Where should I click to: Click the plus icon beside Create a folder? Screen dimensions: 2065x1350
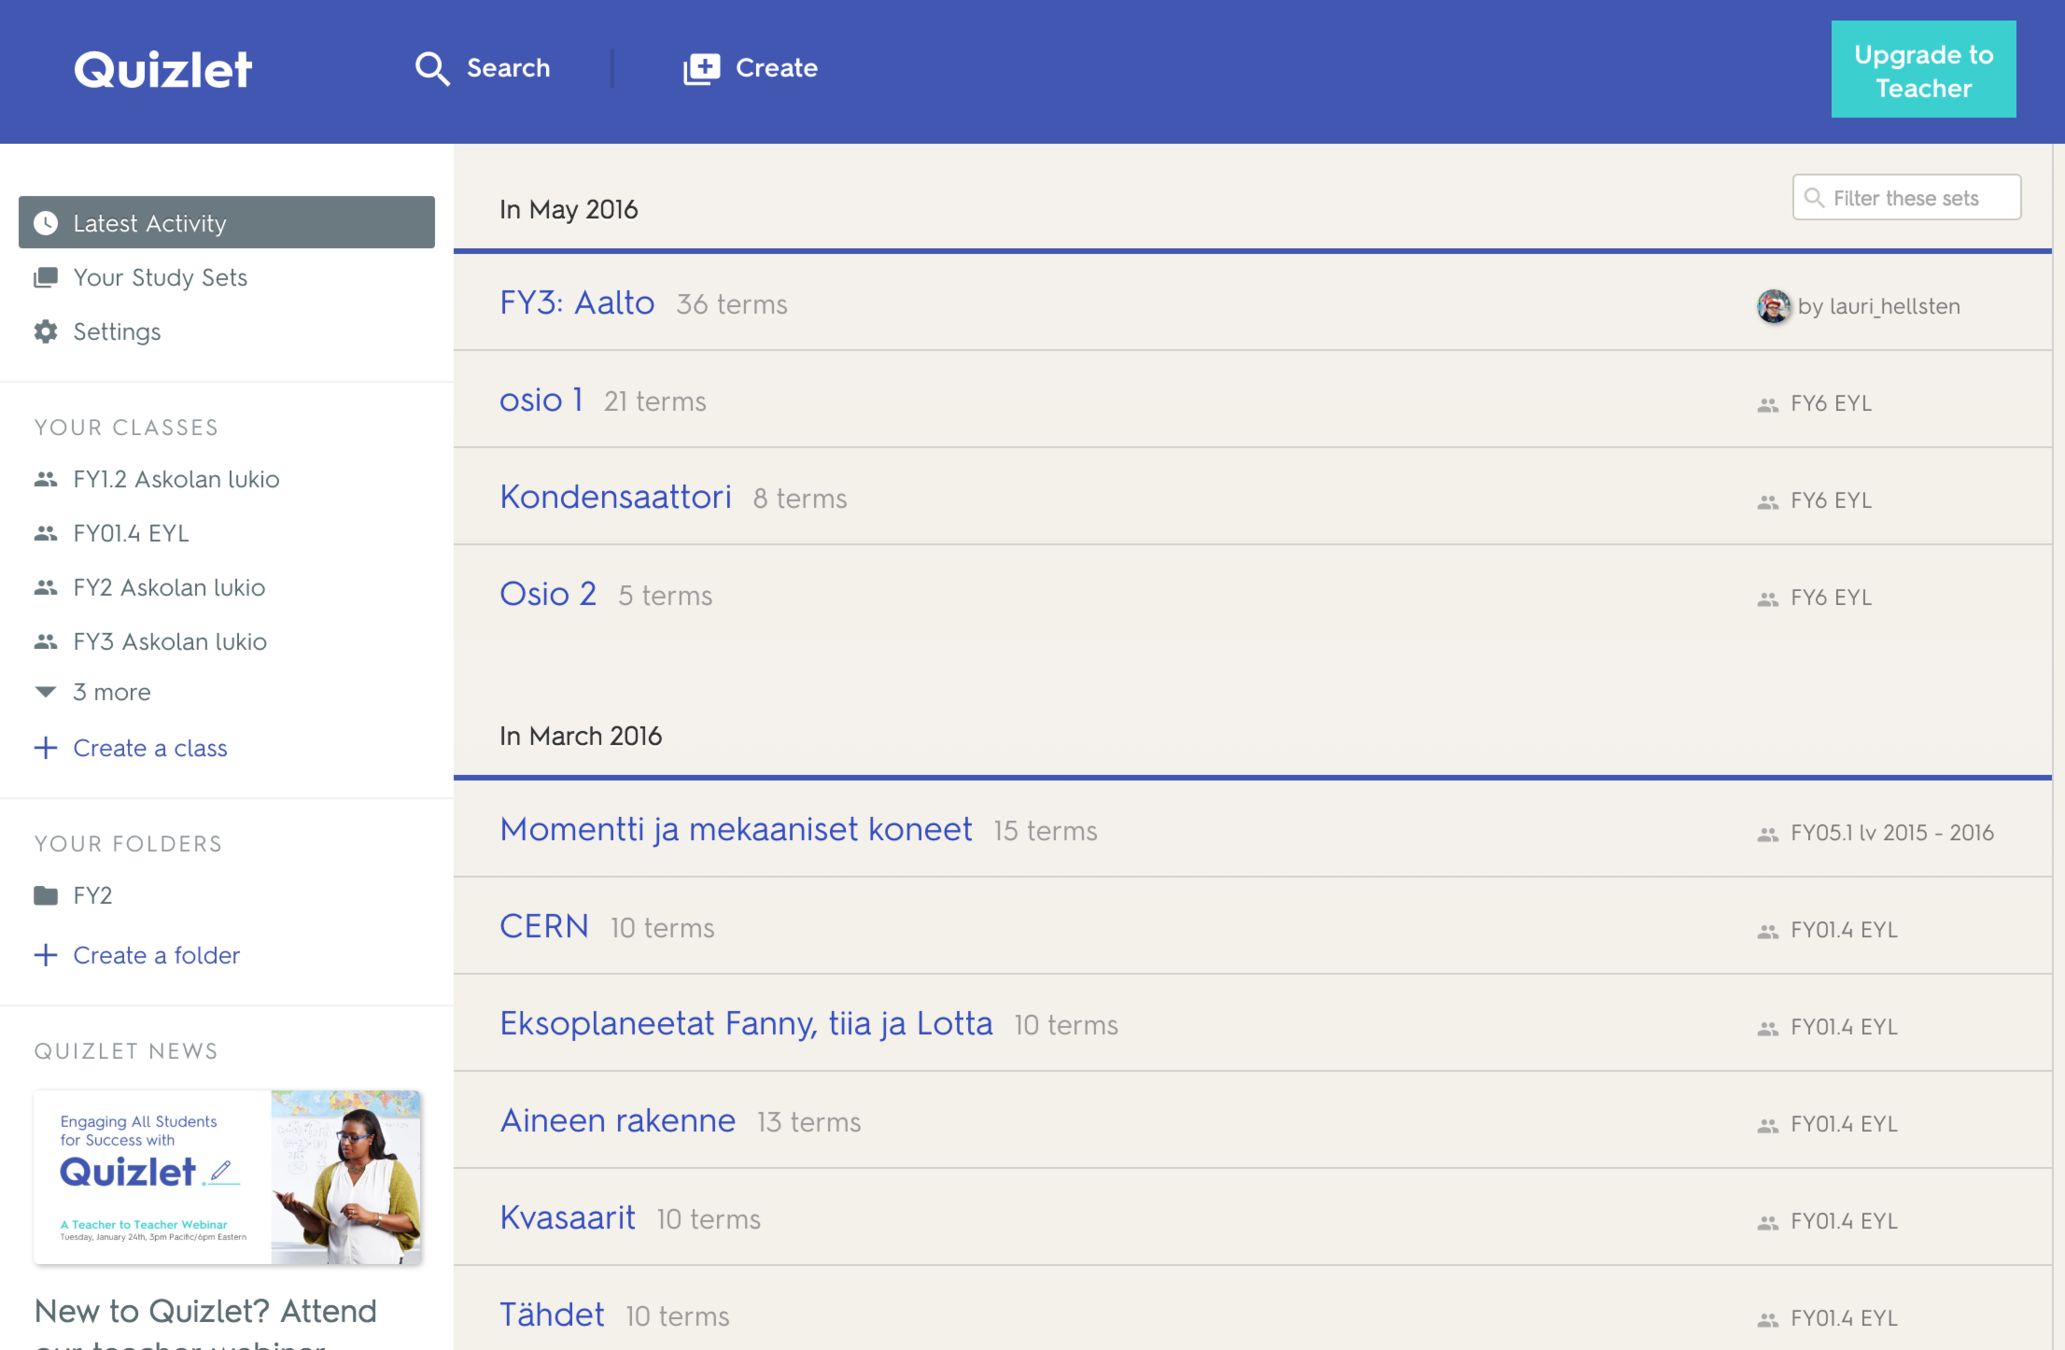pyautogui.click(x=46, y=955)
